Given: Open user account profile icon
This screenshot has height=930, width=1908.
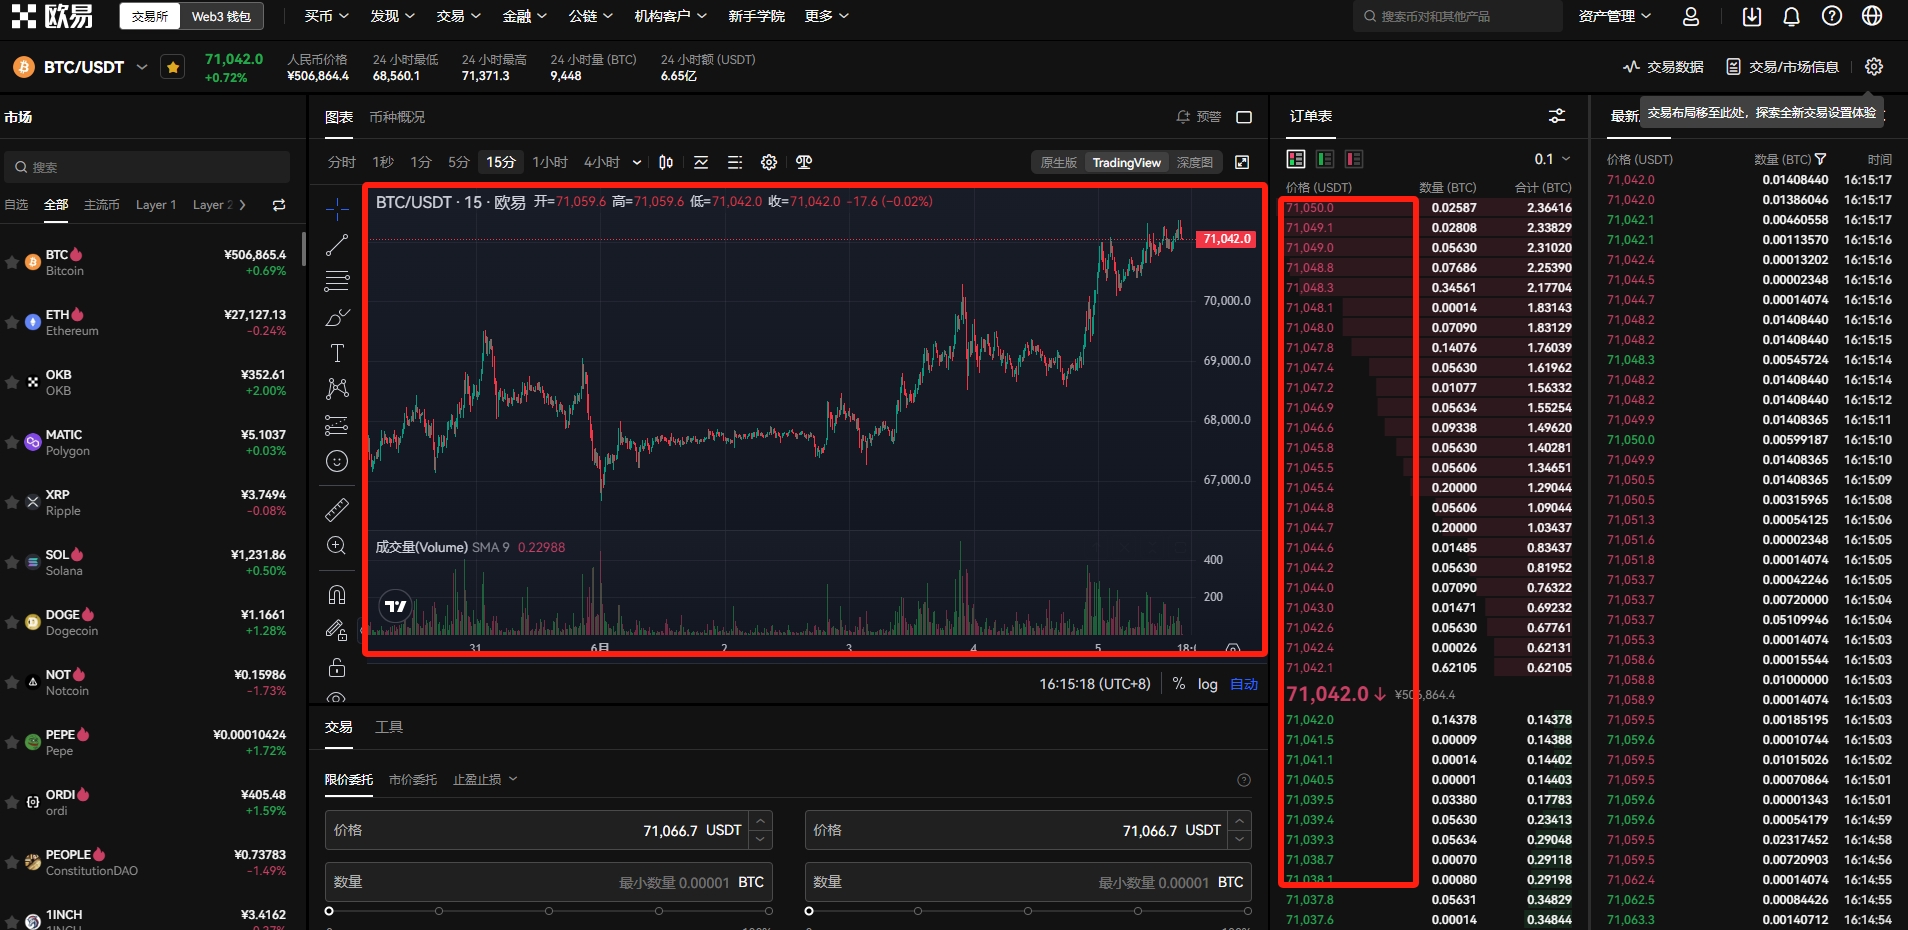Looking at the screenshot, I should (1691, 16).
